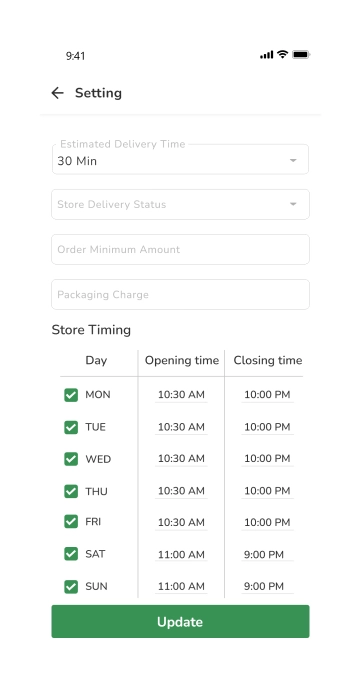Image resolution: width=361 pixels, height=685 pixels.
Task: Set Thursday closing time
Action: [267, 491]
